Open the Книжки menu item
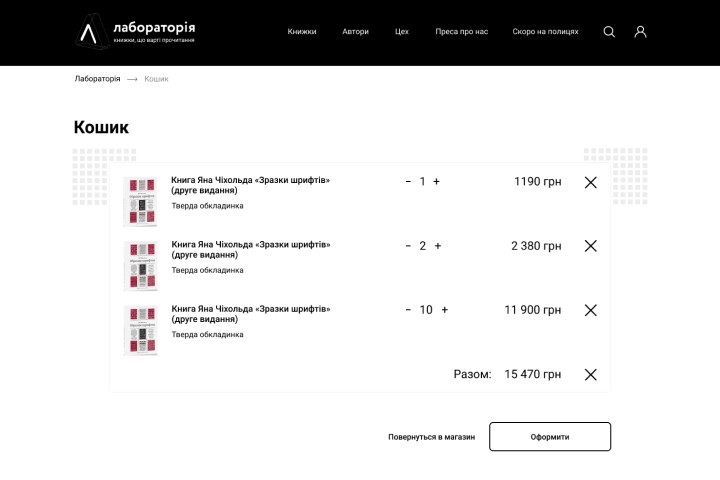The width and height of the screenshot is (720, 480). point(302,32)
